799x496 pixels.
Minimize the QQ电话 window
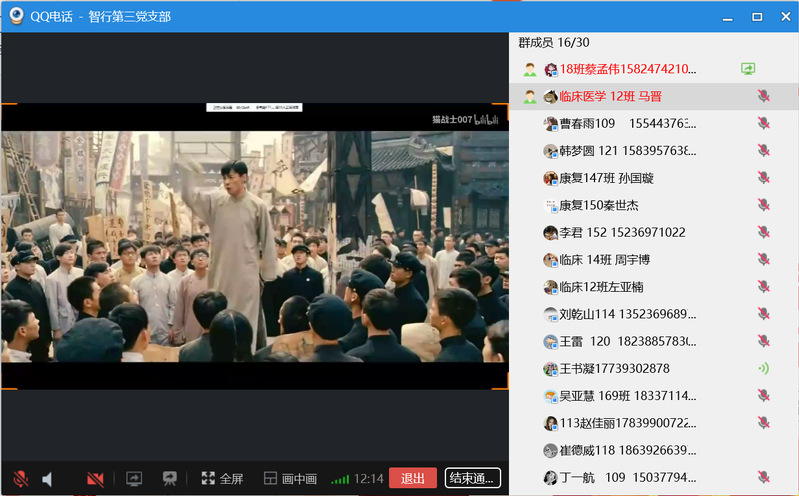point(728,17)
